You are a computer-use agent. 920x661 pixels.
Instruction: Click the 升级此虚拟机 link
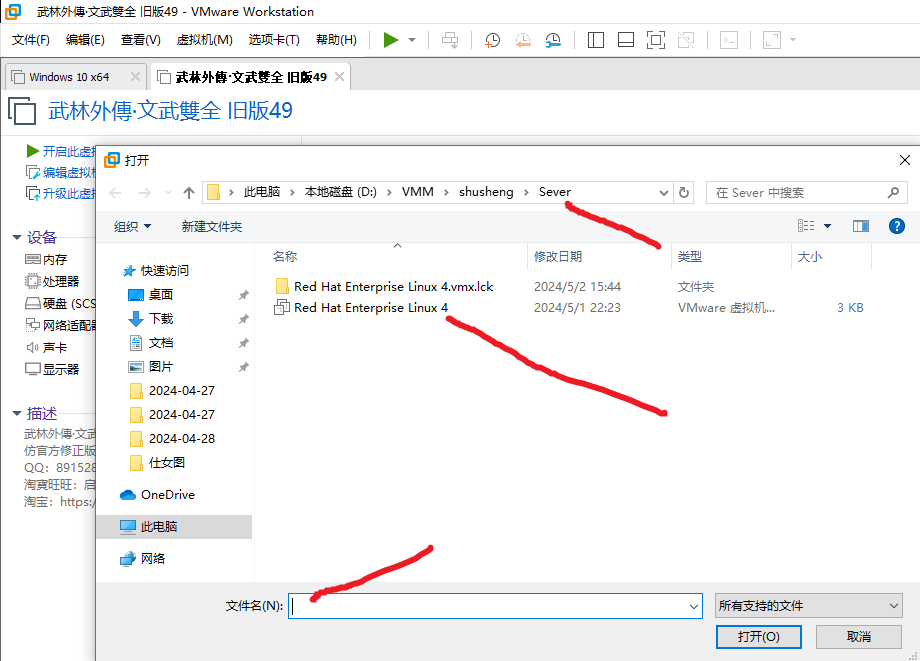pyautogui.click(x=60, y=194)
